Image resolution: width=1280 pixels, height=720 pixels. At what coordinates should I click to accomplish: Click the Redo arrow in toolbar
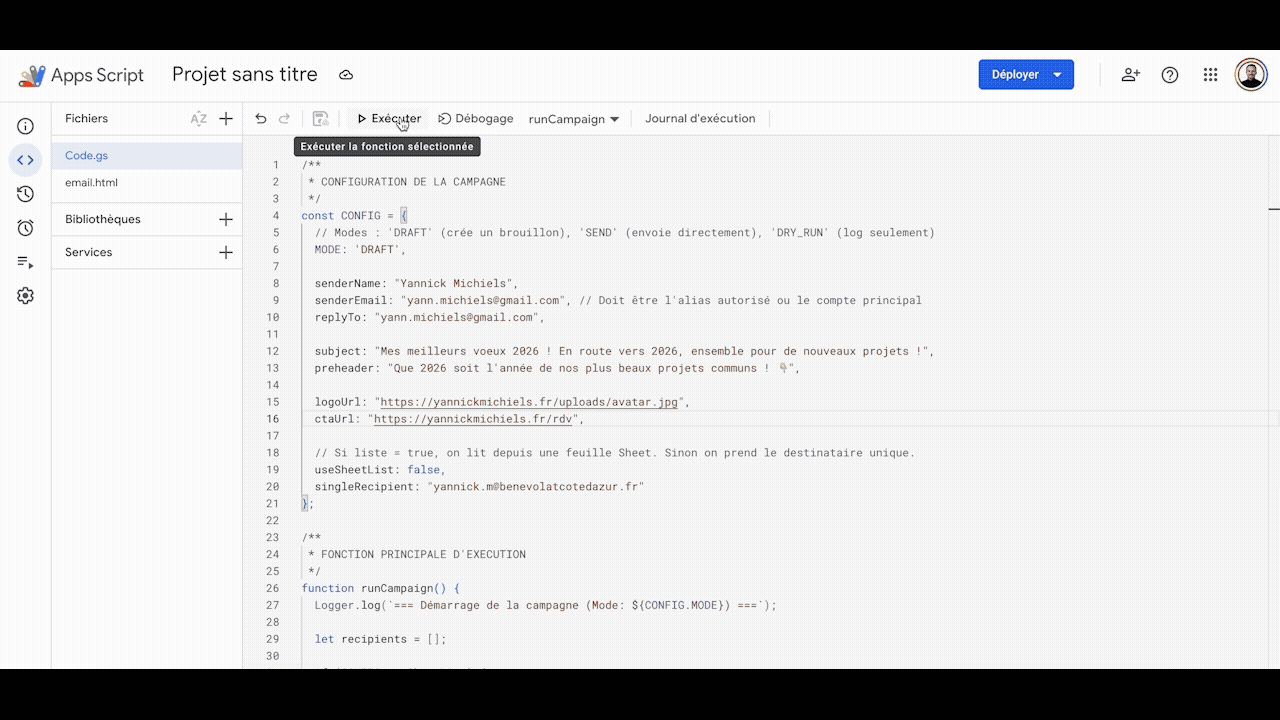click(x=285, y=119)
